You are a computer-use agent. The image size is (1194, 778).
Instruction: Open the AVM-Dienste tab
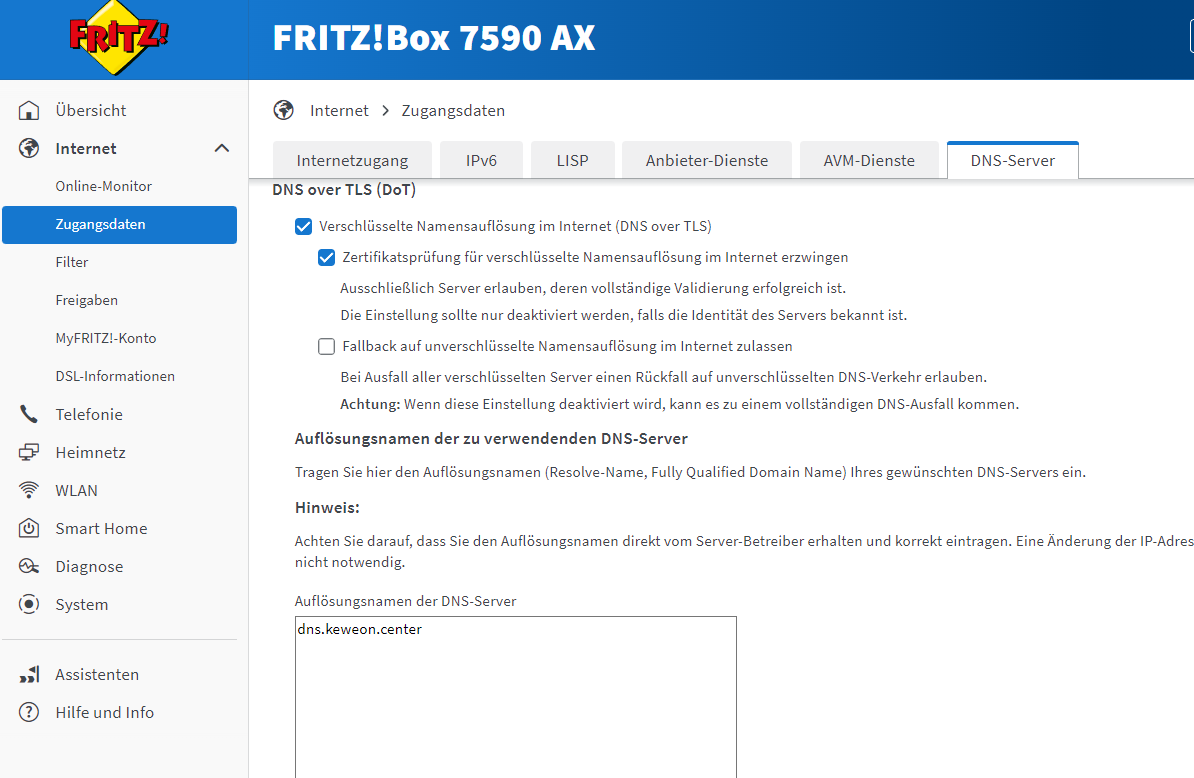868,160
